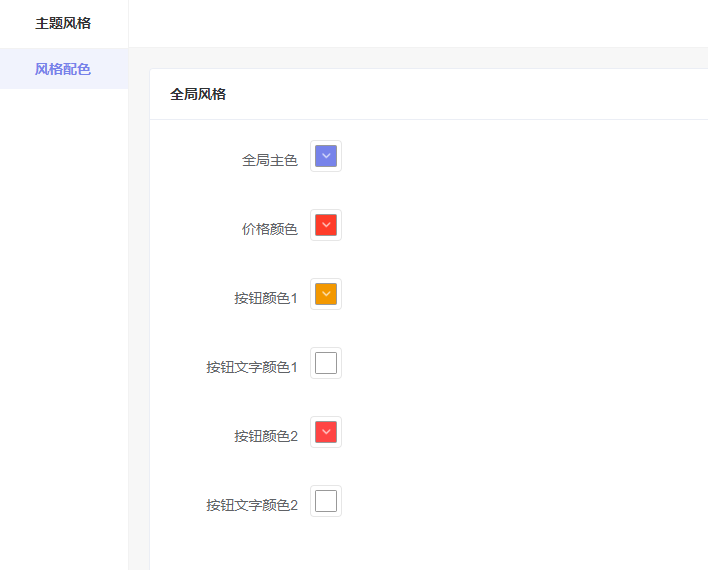Screen dimensions: 708x570
Task: Click the 按钮文字颜色2 field label
Action: [x=252, y=505]
